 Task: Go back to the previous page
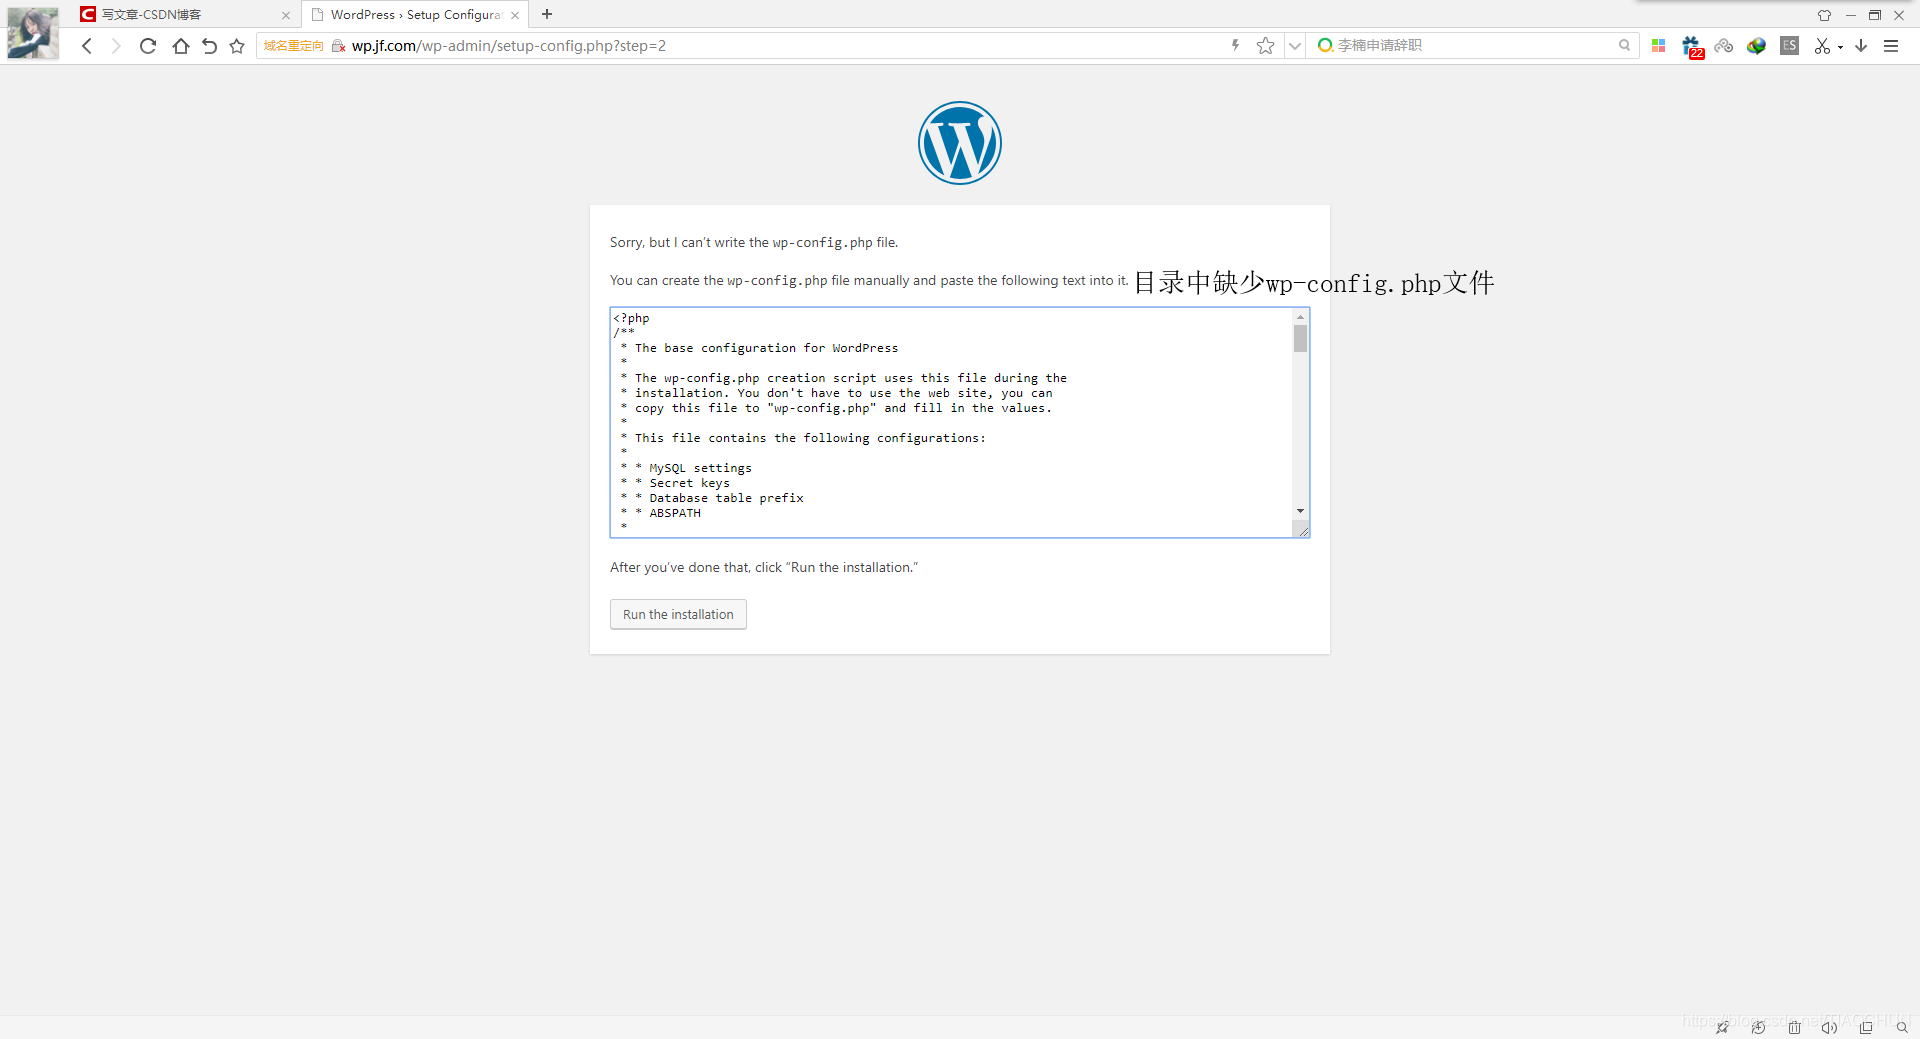tap(87, 46)
